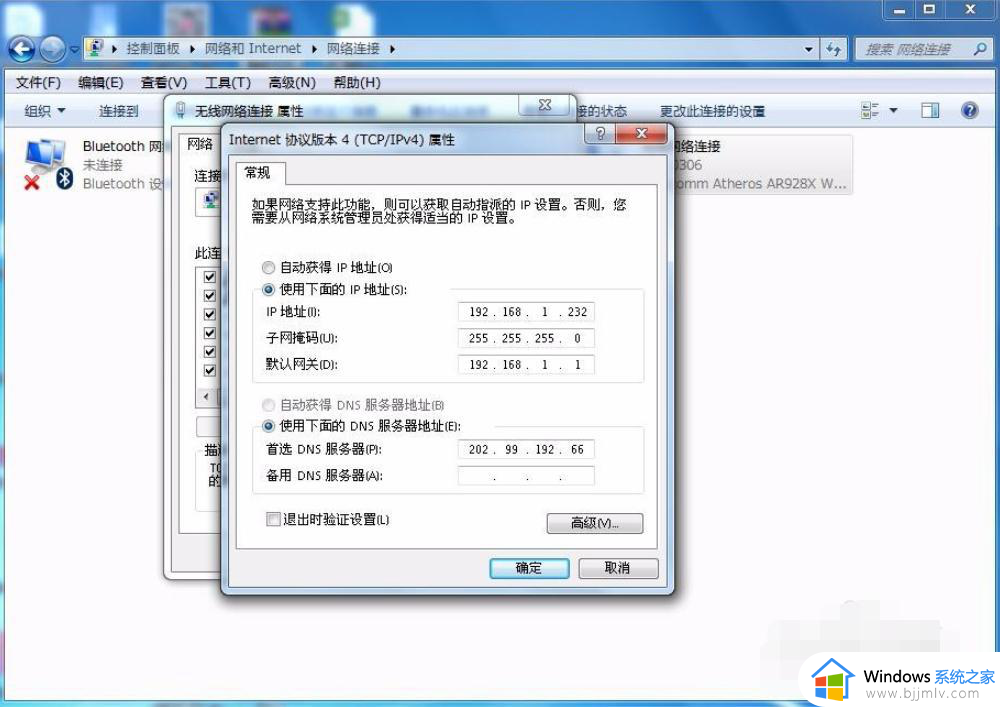
Task: Toggle fourth item checkbox in wireless properties list
Action: [209, 333]
